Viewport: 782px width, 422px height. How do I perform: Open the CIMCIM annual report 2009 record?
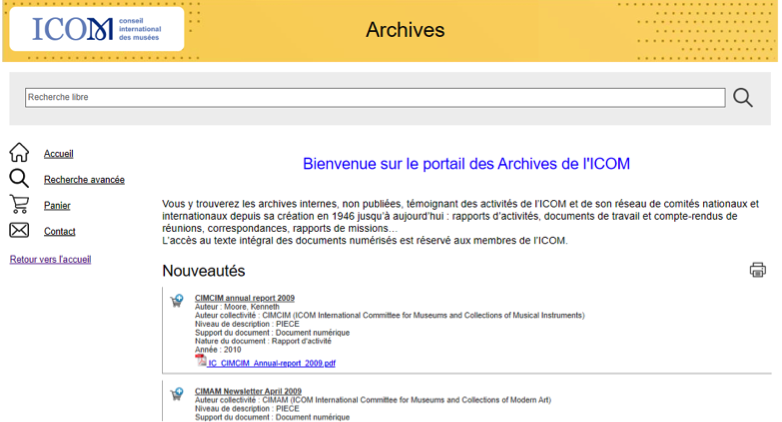pos(245,298)
